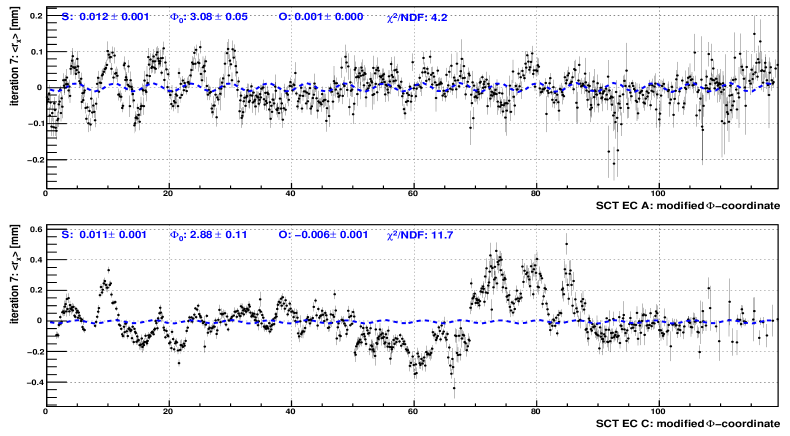The width and height of the screenshot is (790, 436).
Task: Click y-axis tick label −0.4 in bottom plot
Action: click(32, 382)
